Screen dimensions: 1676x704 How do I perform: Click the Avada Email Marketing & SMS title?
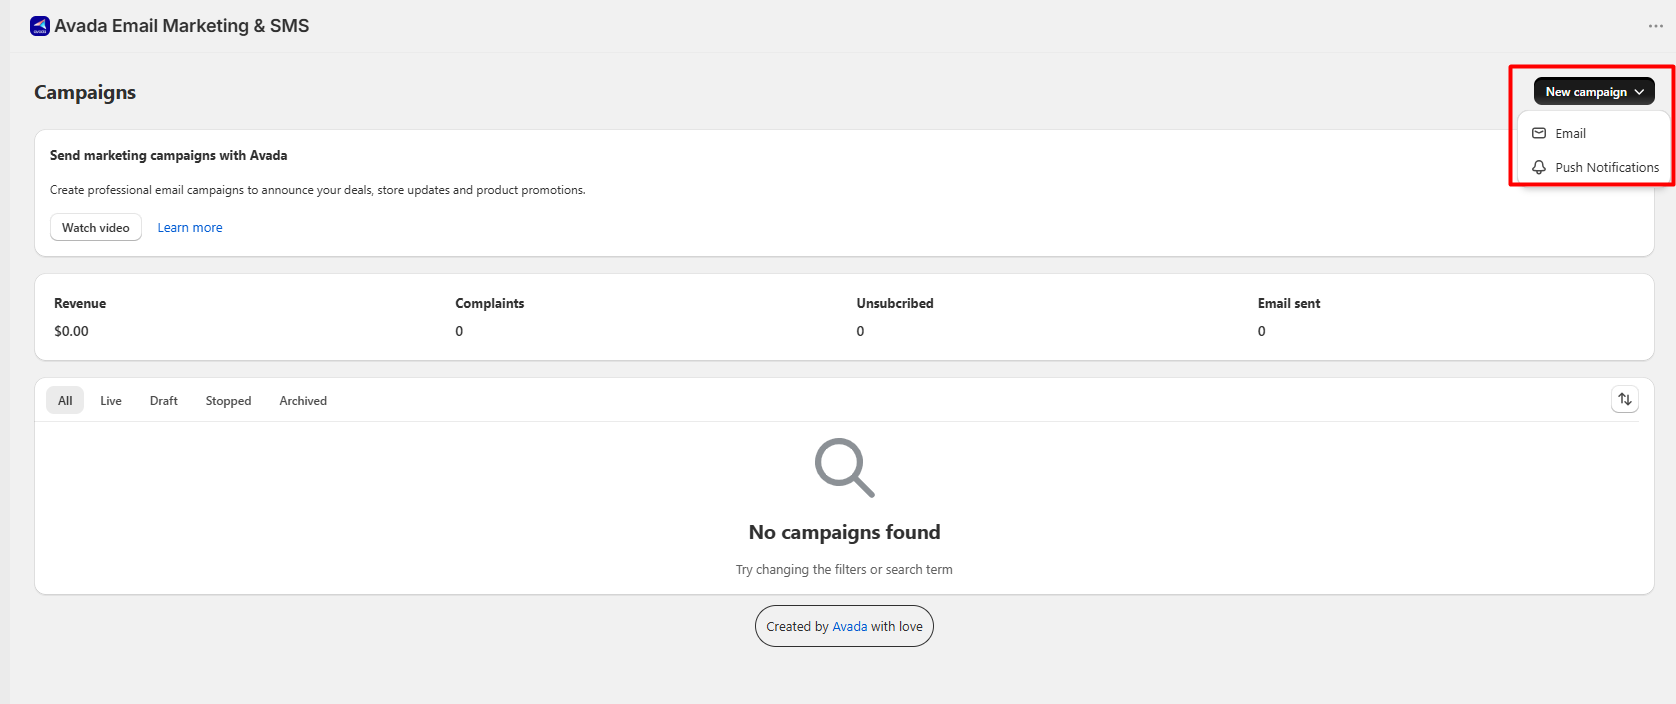(182, 26)
